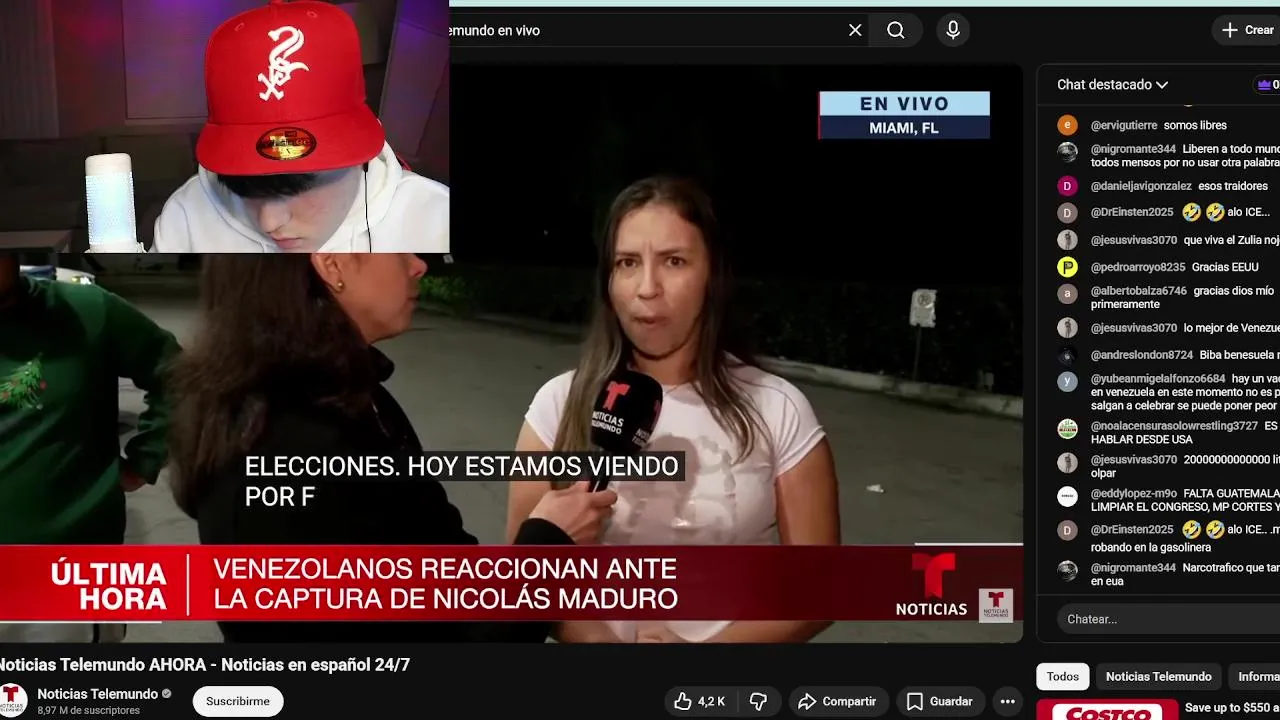The width and height of the screenshot is (1280, 720).
Task: Click the Noticias Telemundo channel avatar
Action: coord(12,699)
